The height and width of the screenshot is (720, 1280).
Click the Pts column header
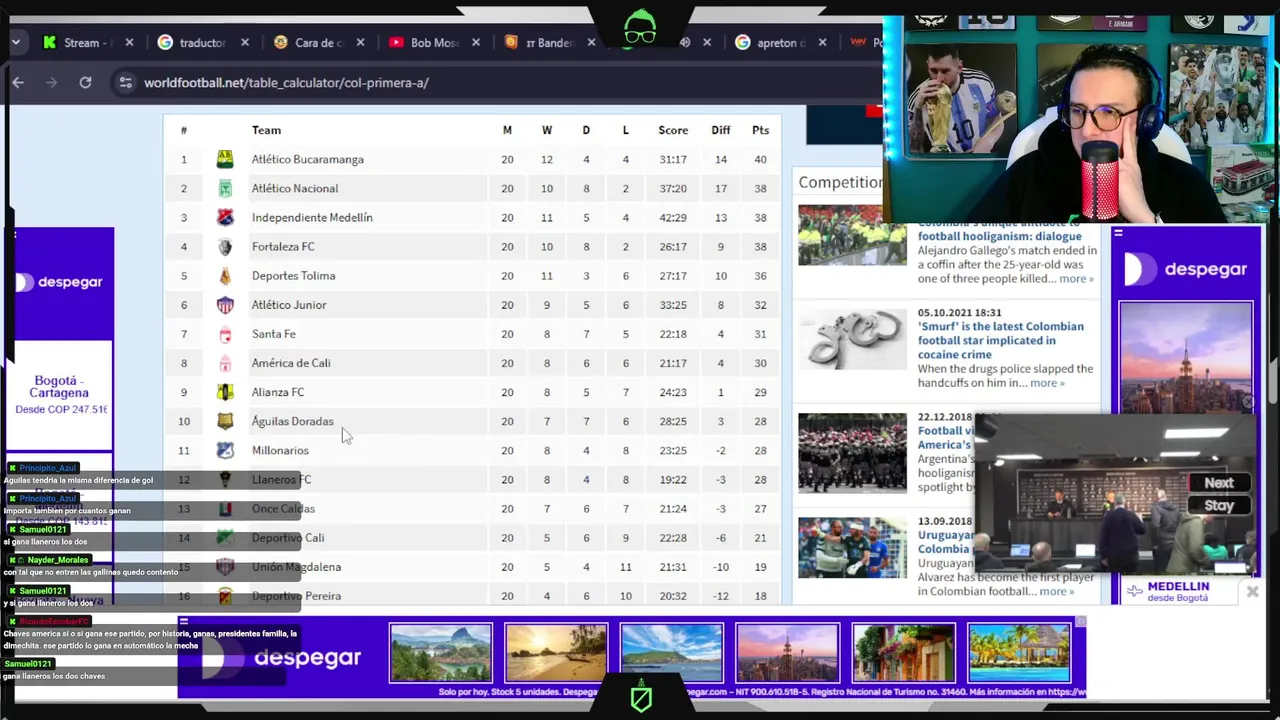tap(760, 130)
